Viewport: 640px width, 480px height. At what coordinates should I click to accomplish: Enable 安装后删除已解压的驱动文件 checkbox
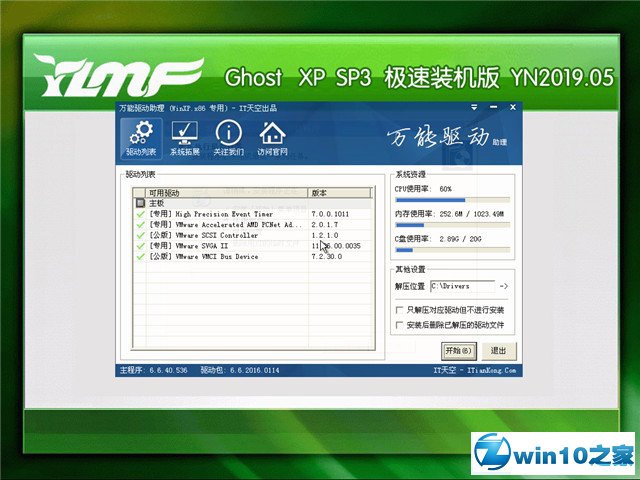click(x=400, y=325)
